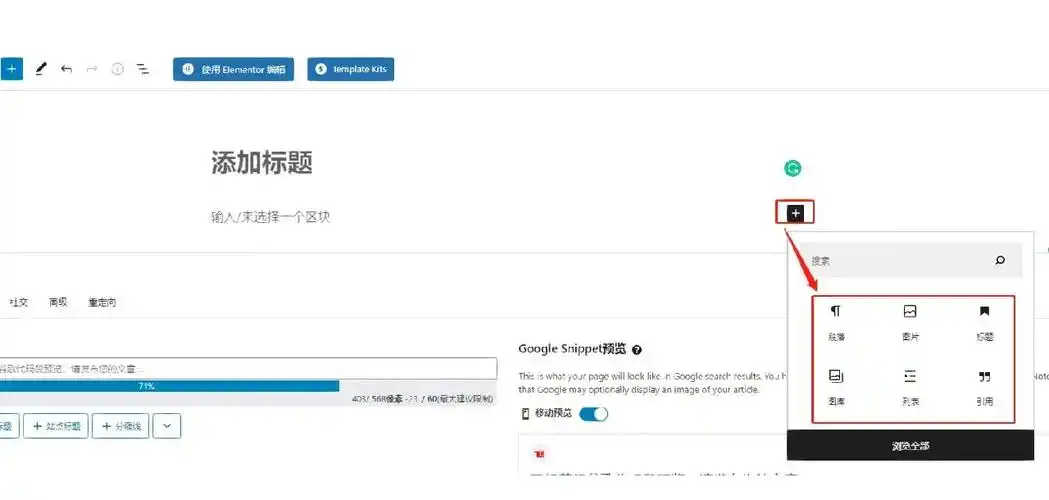Insert a 标题 heading block
This screenshot has height=500, width=1049.
[x=984, y=323]
